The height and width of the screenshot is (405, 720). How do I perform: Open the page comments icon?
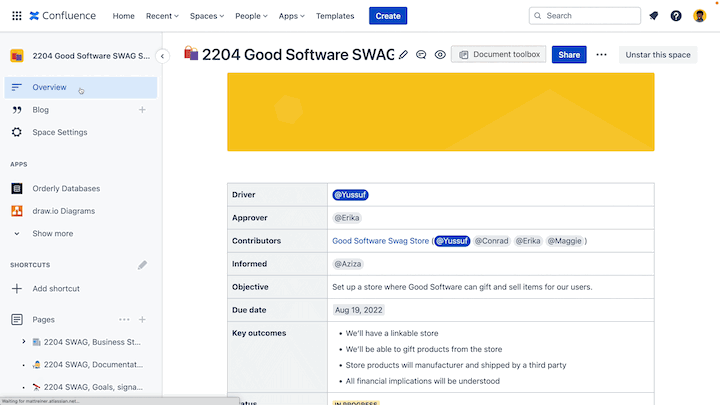(x=421, y=55)
